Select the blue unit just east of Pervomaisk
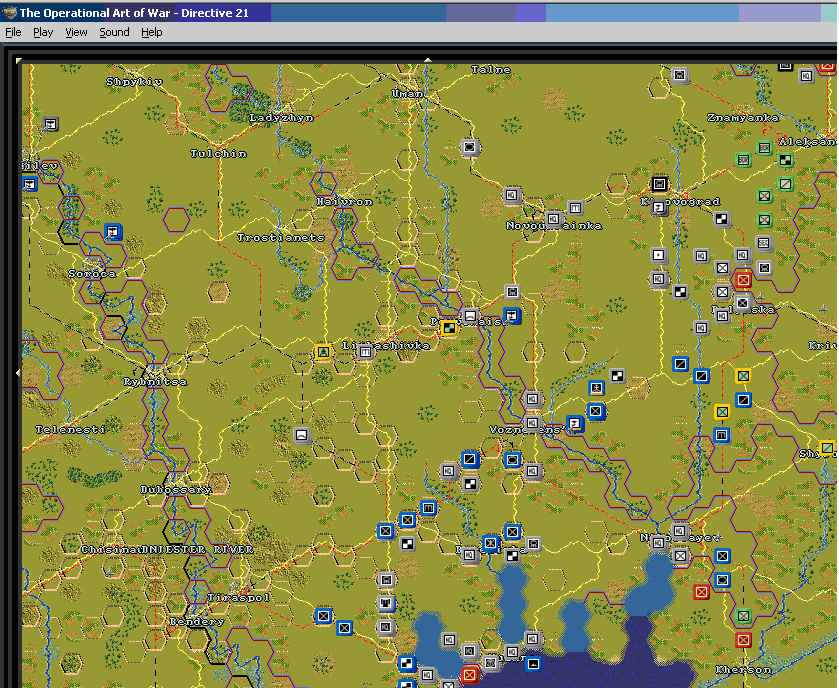The image size is (839, 688). [512, 315]
